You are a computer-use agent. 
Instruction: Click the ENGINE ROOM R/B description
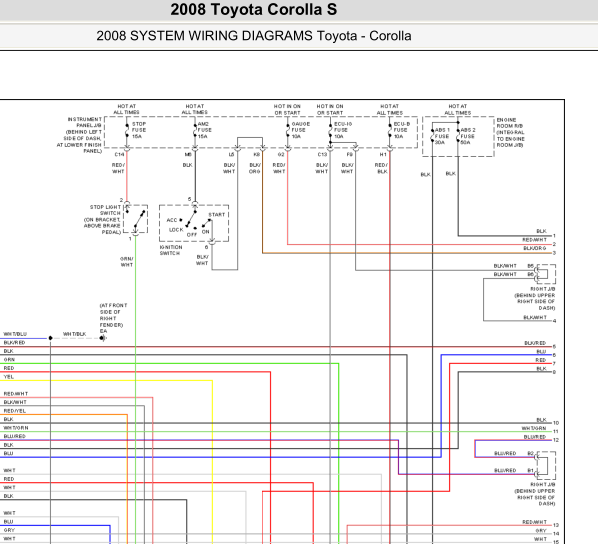tap(510, 132)
